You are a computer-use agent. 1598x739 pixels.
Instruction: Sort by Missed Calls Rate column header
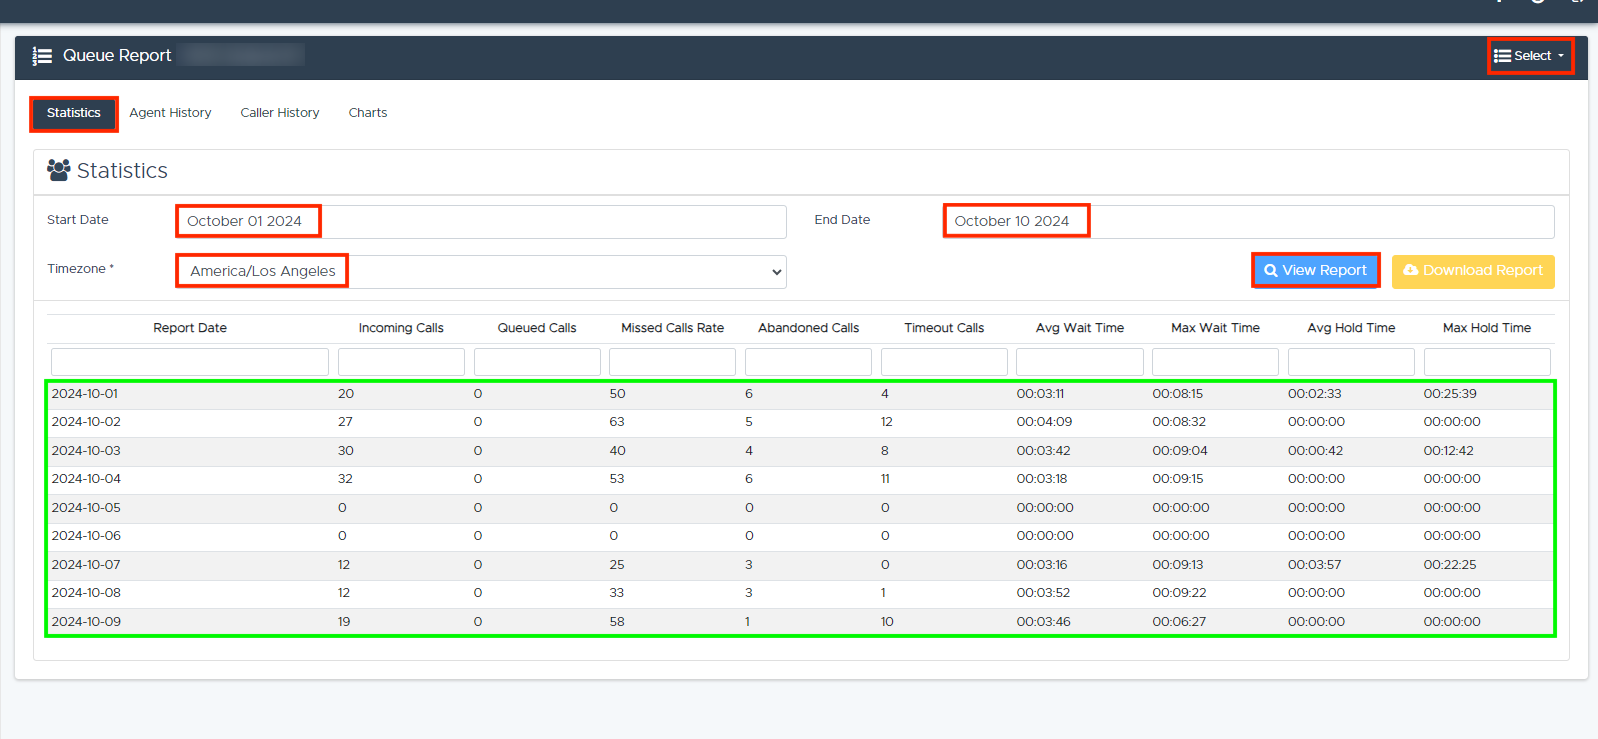click(672, 328)
